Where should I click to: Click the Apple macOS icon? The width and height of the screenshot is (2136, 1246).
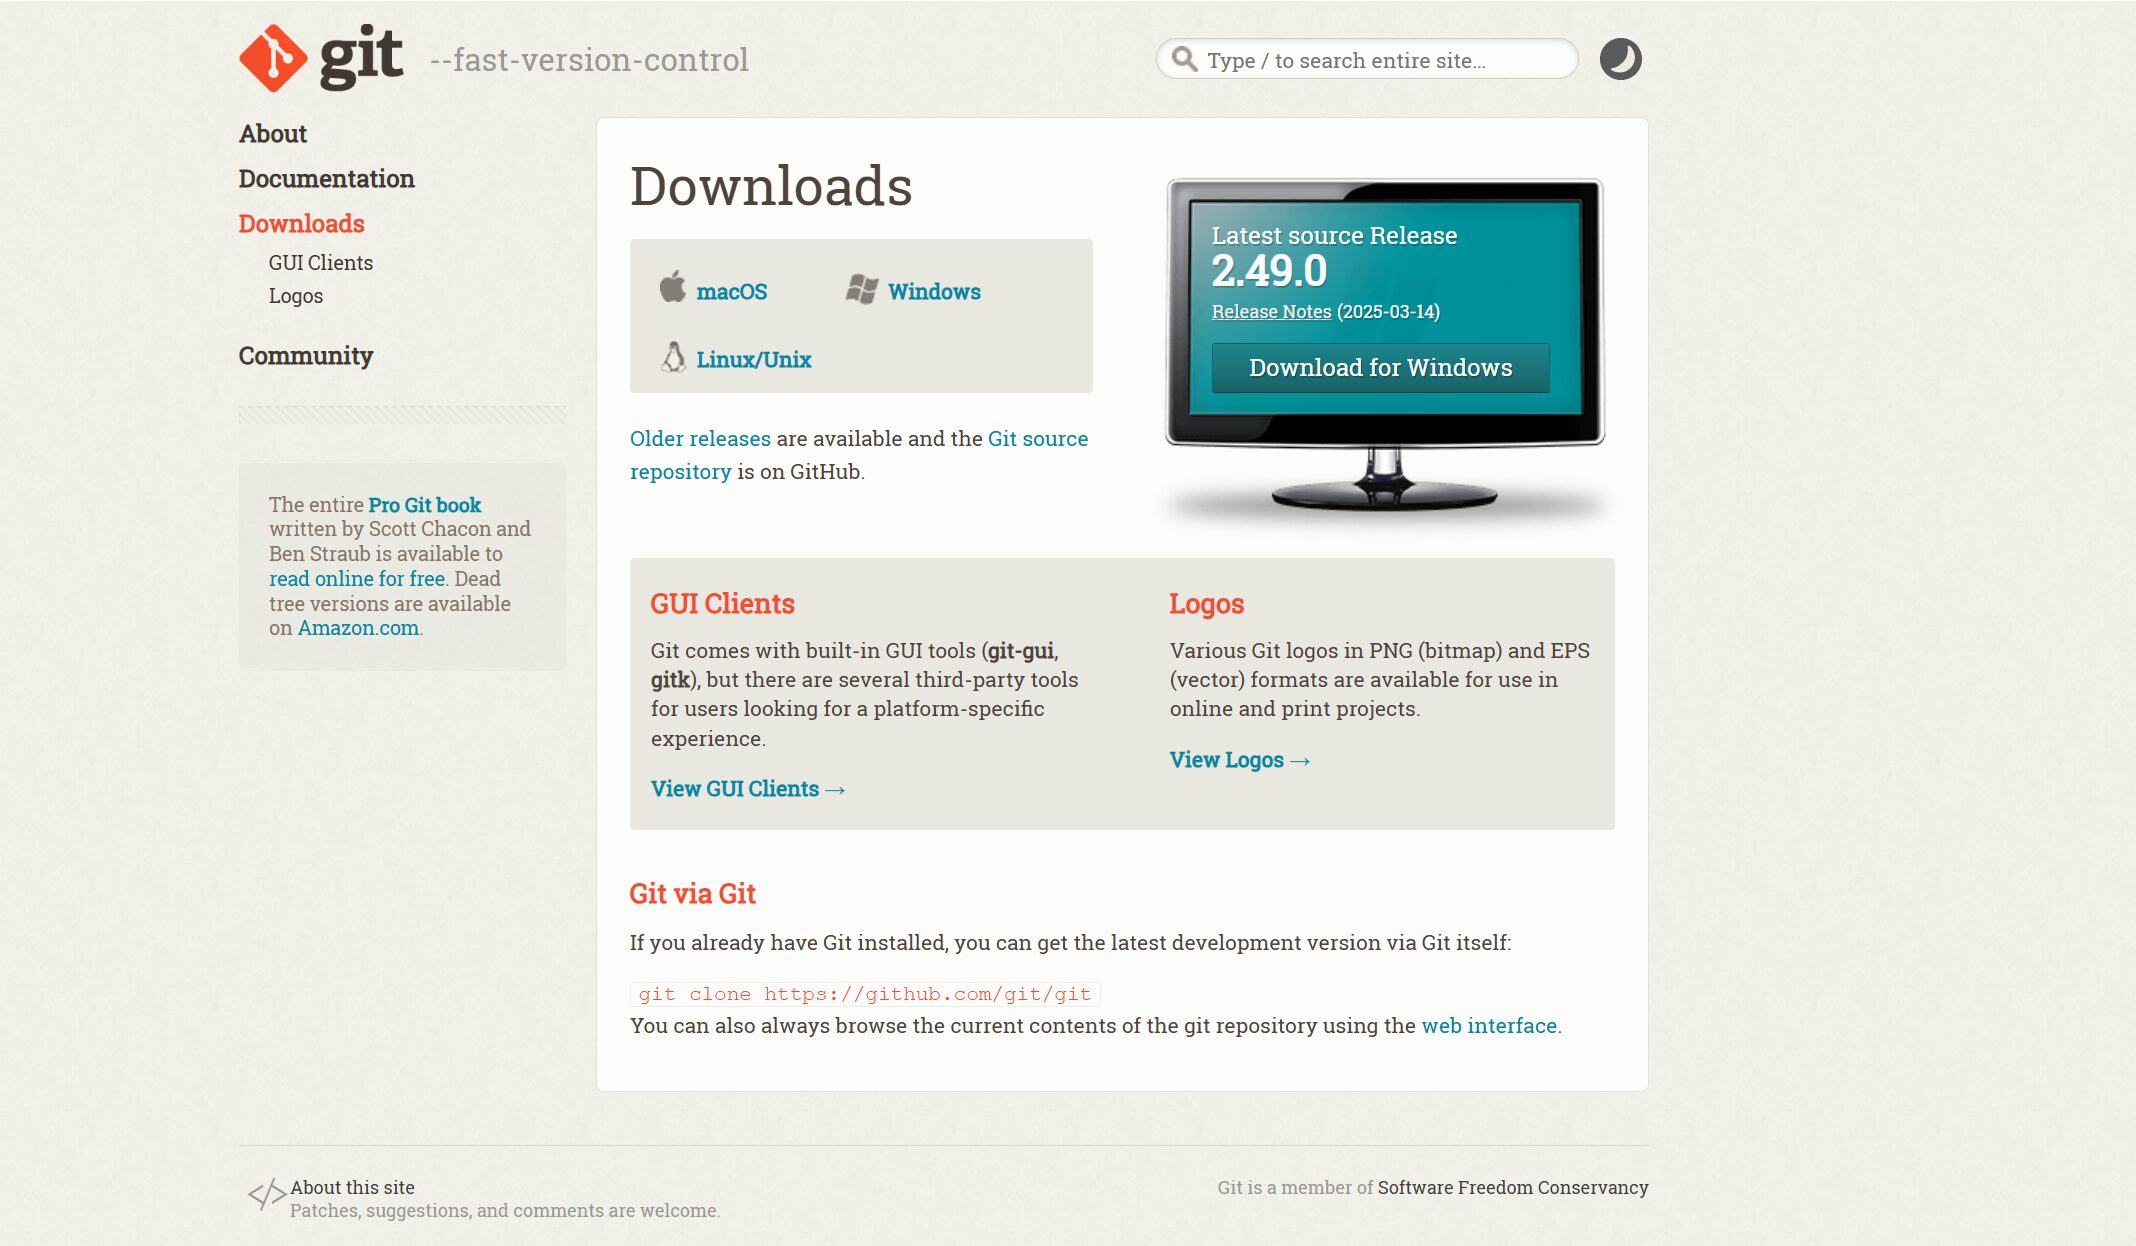click(x=673, y=287)
